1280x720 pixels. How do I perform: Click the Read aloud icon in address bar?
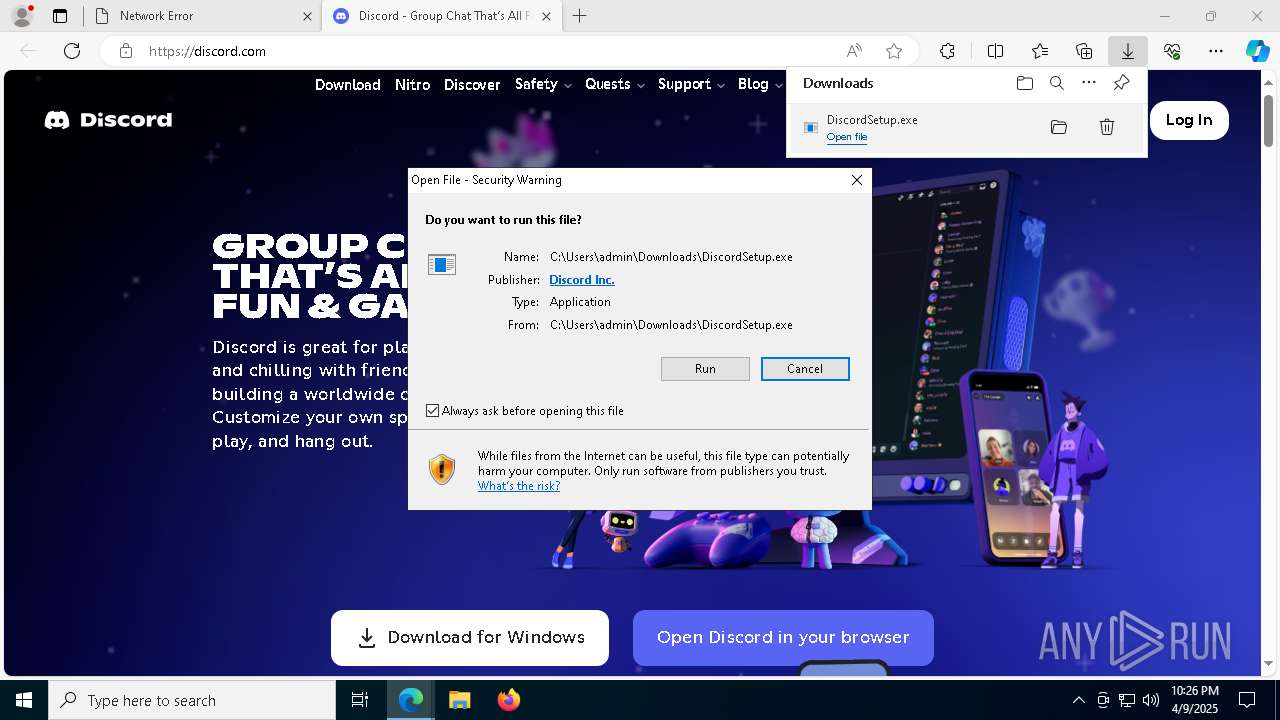point(854,51)
